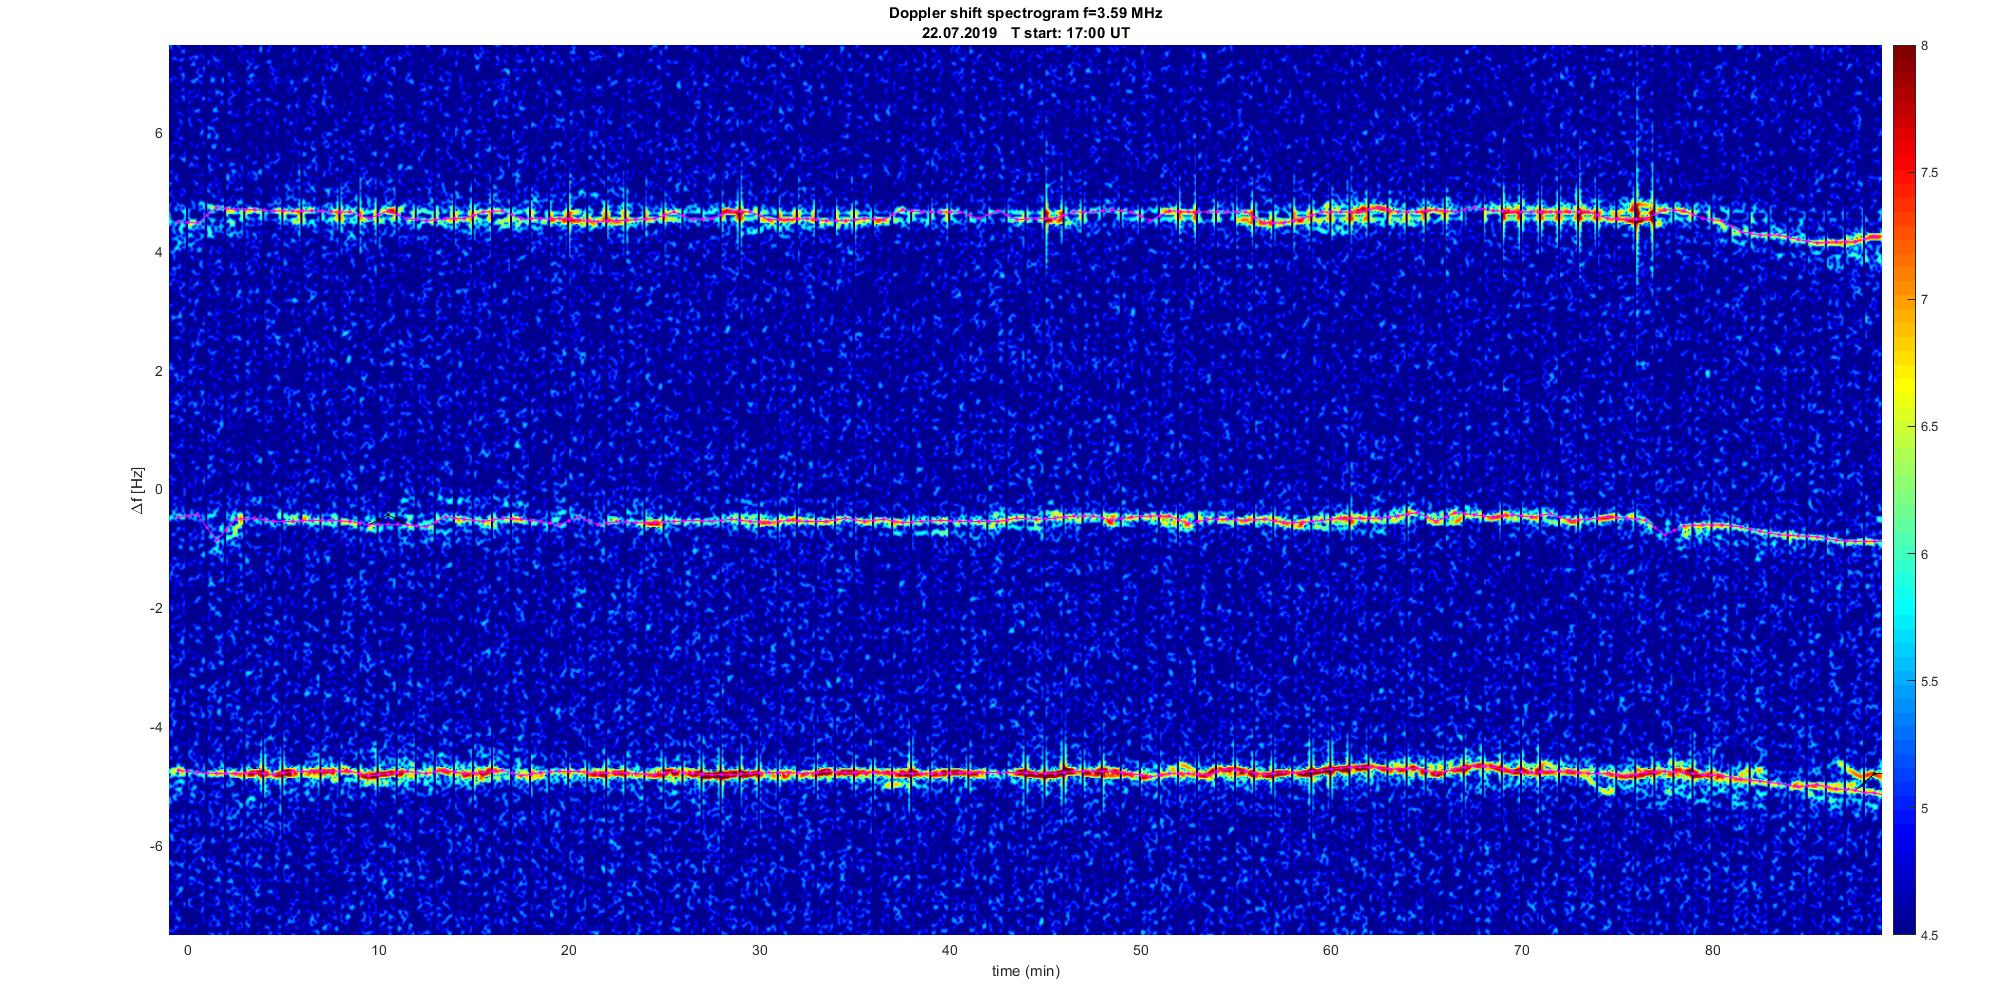The height and width of the screenshot is (1003, 2000).
Task: Click the plot title 'Doppler shift spectrogram f=3.59 MHz'
Action: click(1025, 14)
